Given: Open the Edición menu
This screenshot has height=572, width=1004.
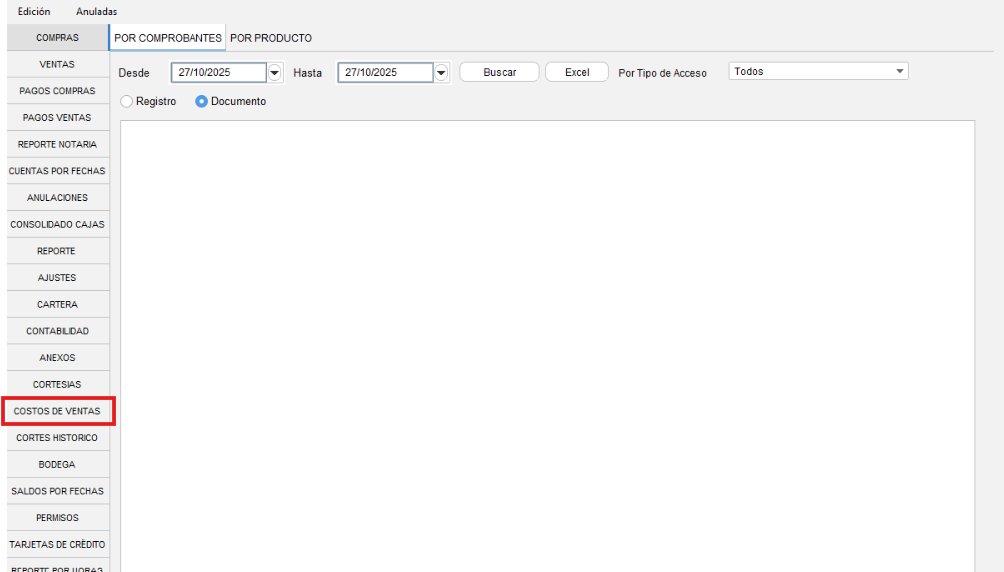Looking at the screenshot, I should click(x=34, y=11).
